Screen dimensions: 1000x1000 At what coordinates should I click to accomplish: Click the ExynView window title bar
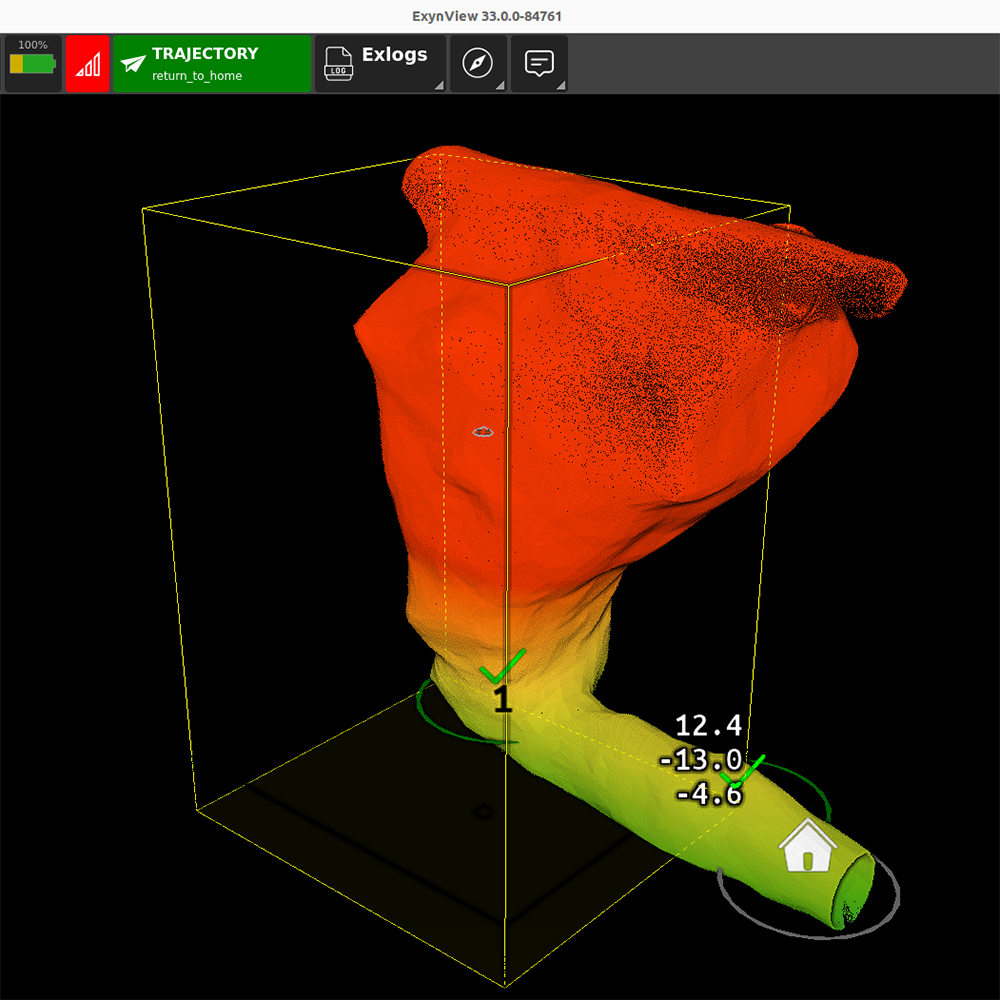click(x=500, y=16)
